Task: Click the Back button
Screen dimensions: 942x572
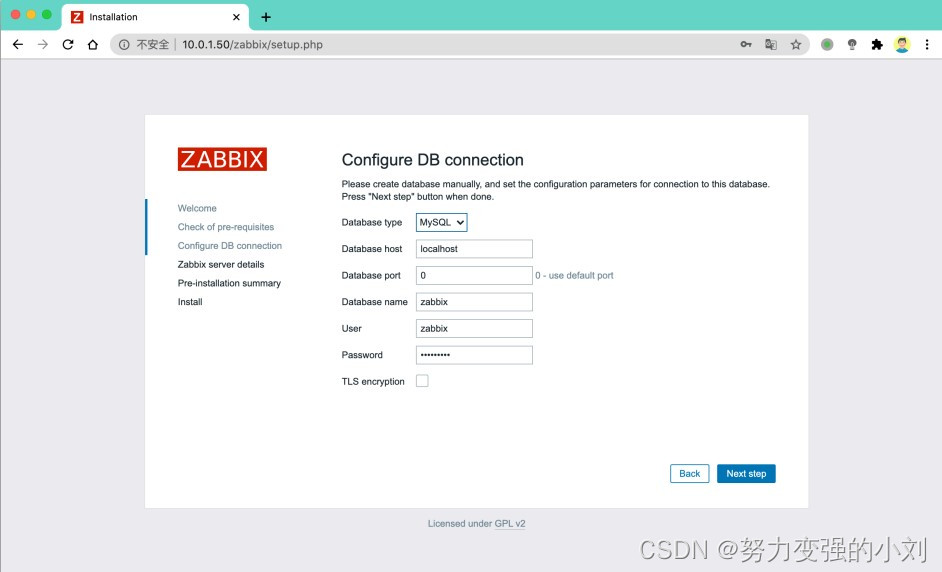Action: 690,473
